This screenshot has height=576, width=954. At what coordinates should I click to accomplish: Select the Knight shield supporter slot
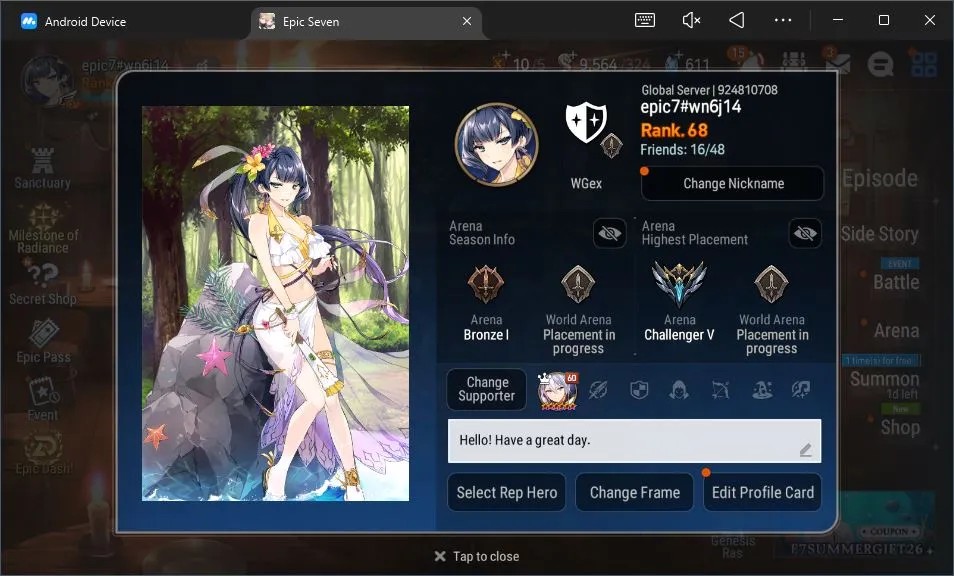[x=639, y=390]
